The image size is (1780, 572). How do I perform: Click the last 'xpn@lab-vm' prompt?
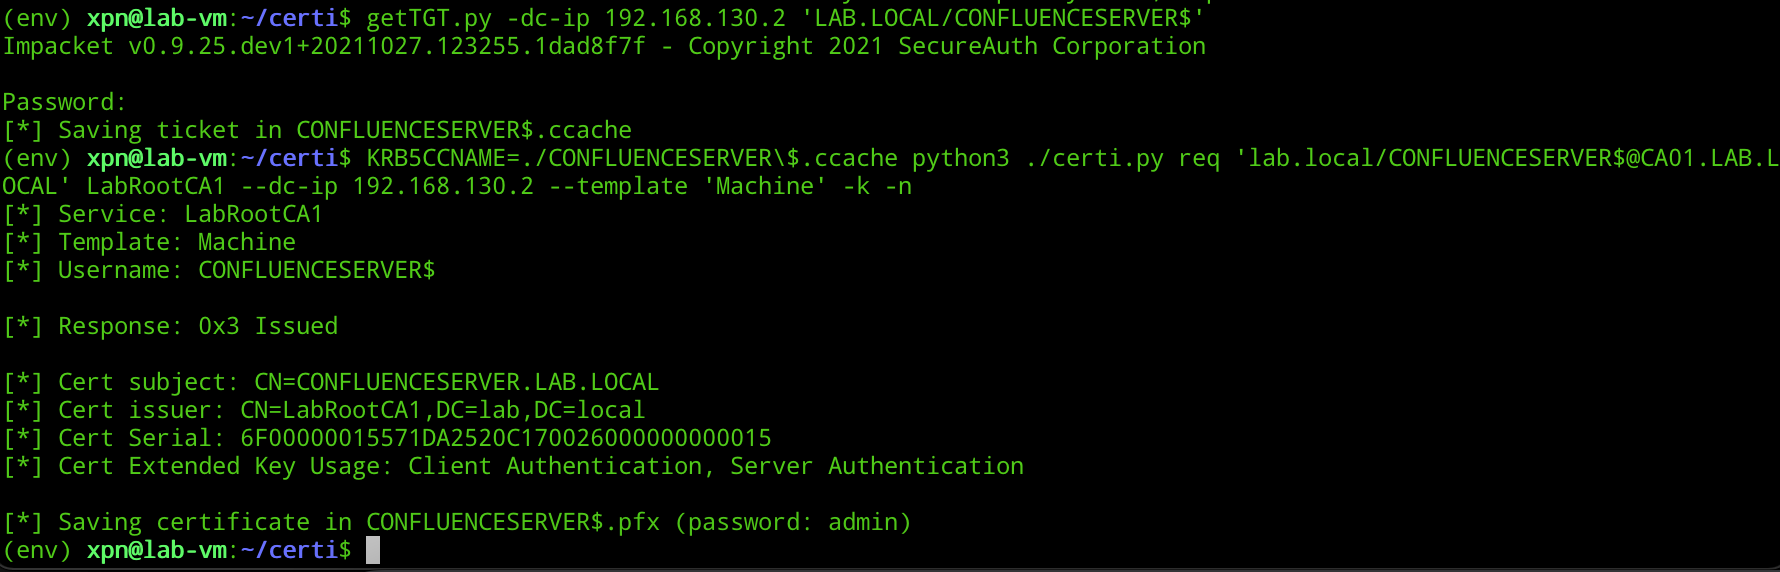157,550
